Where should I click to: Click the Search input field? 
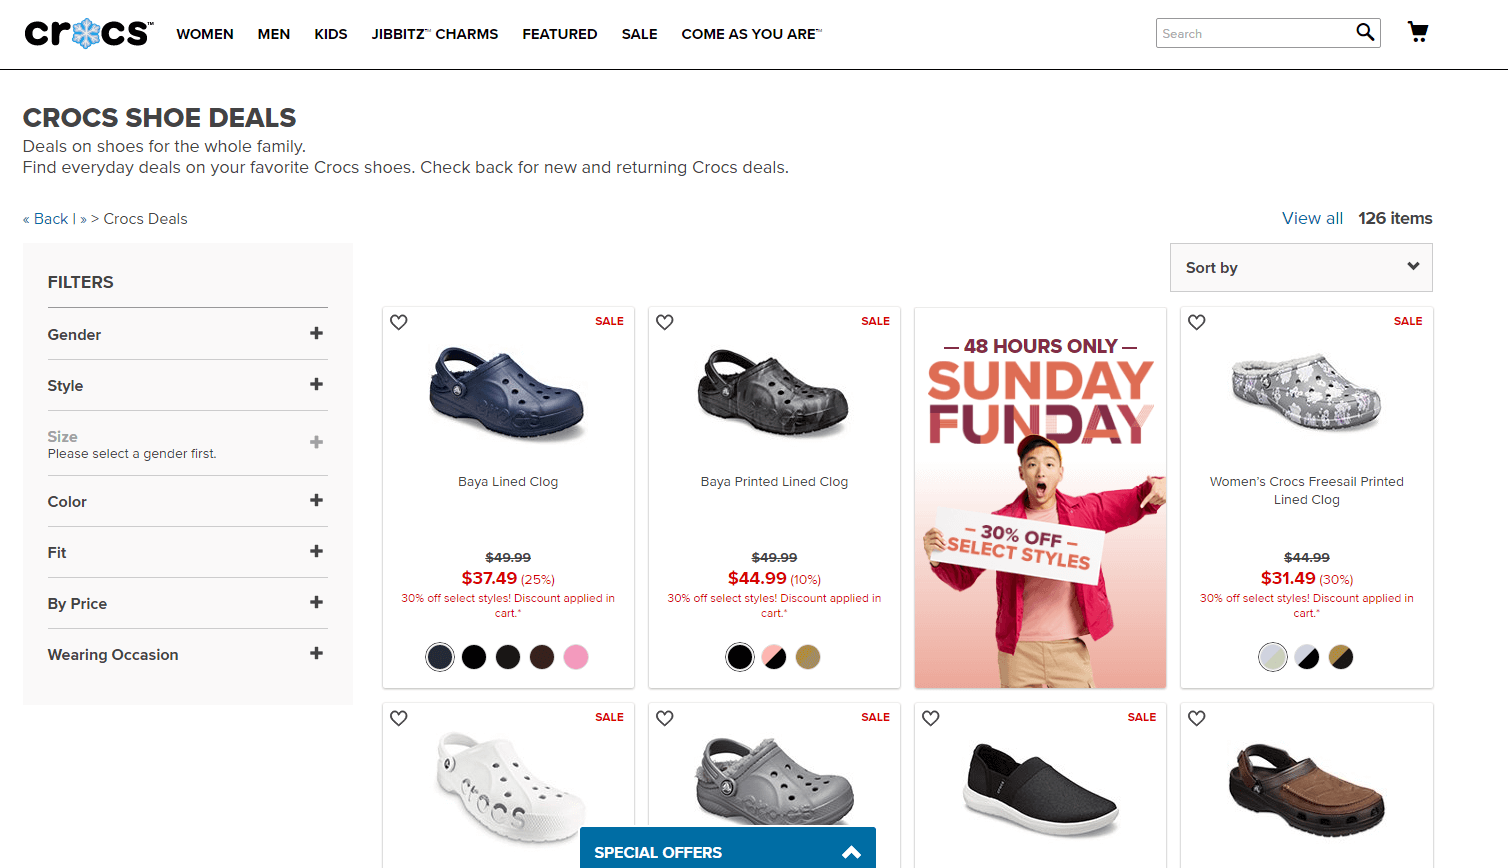click(1255, 33)
